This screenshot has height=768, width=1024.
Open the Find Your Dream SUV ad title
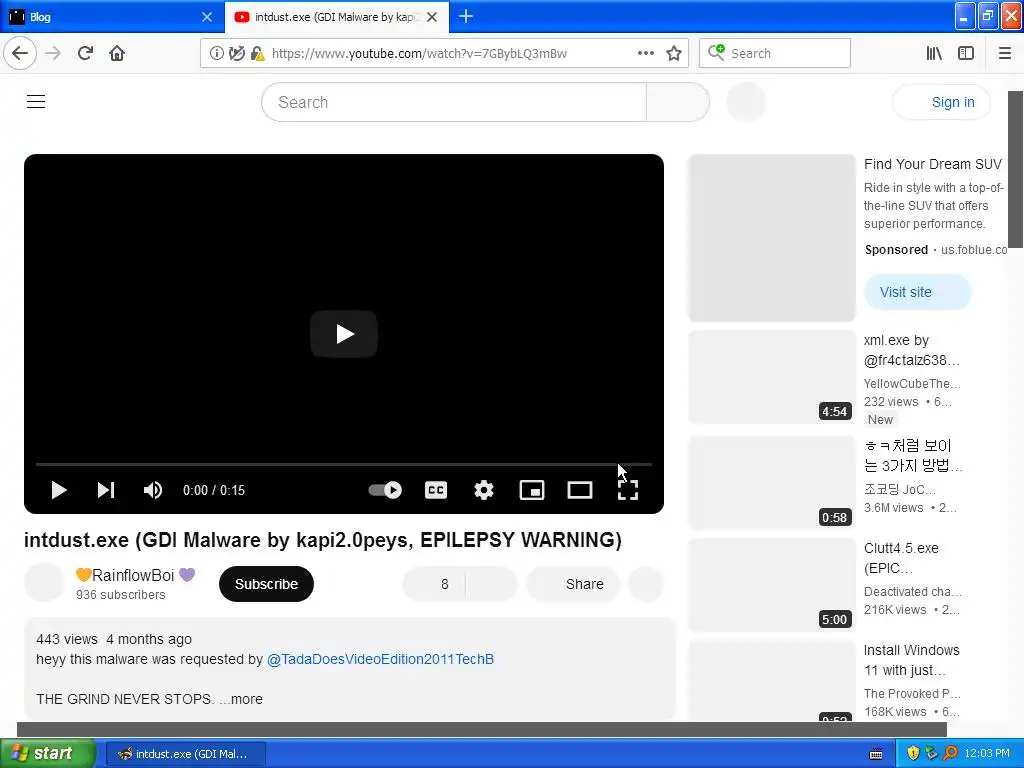pyautogui.click(x=933, y=164)
